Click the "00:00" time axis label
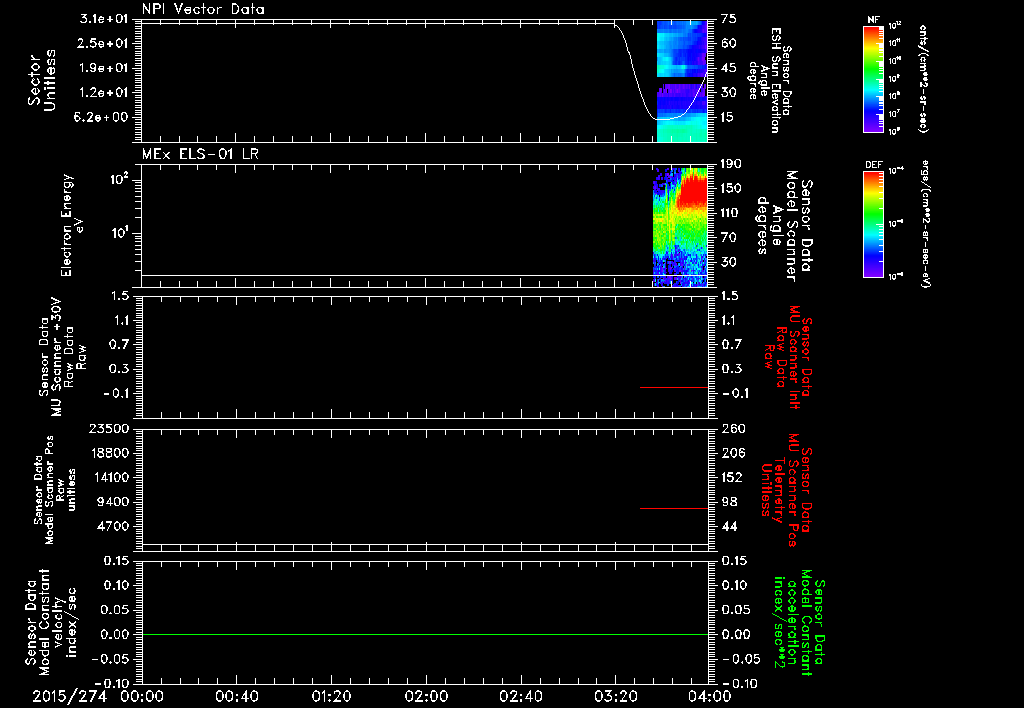 coord(142,696)
